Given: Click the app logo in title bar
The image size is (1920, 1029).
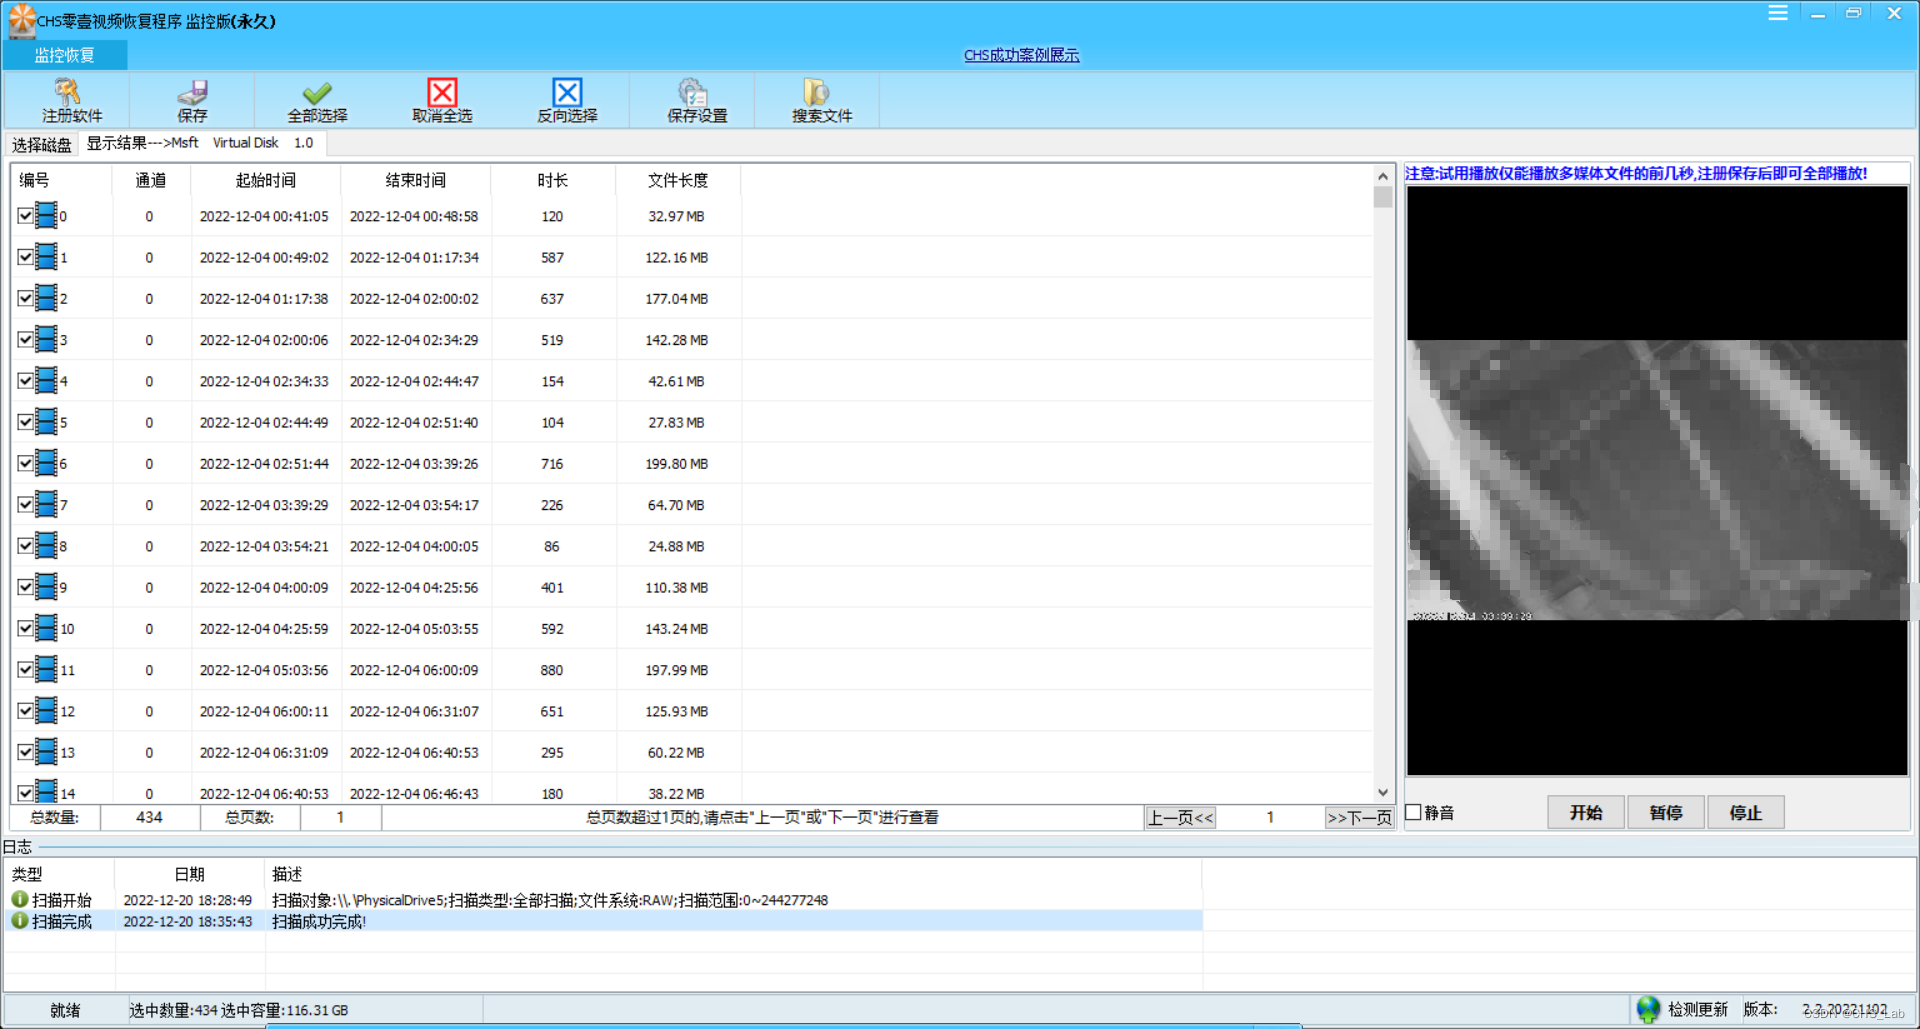Looking at the screenshot, I should tap(21, 20).
